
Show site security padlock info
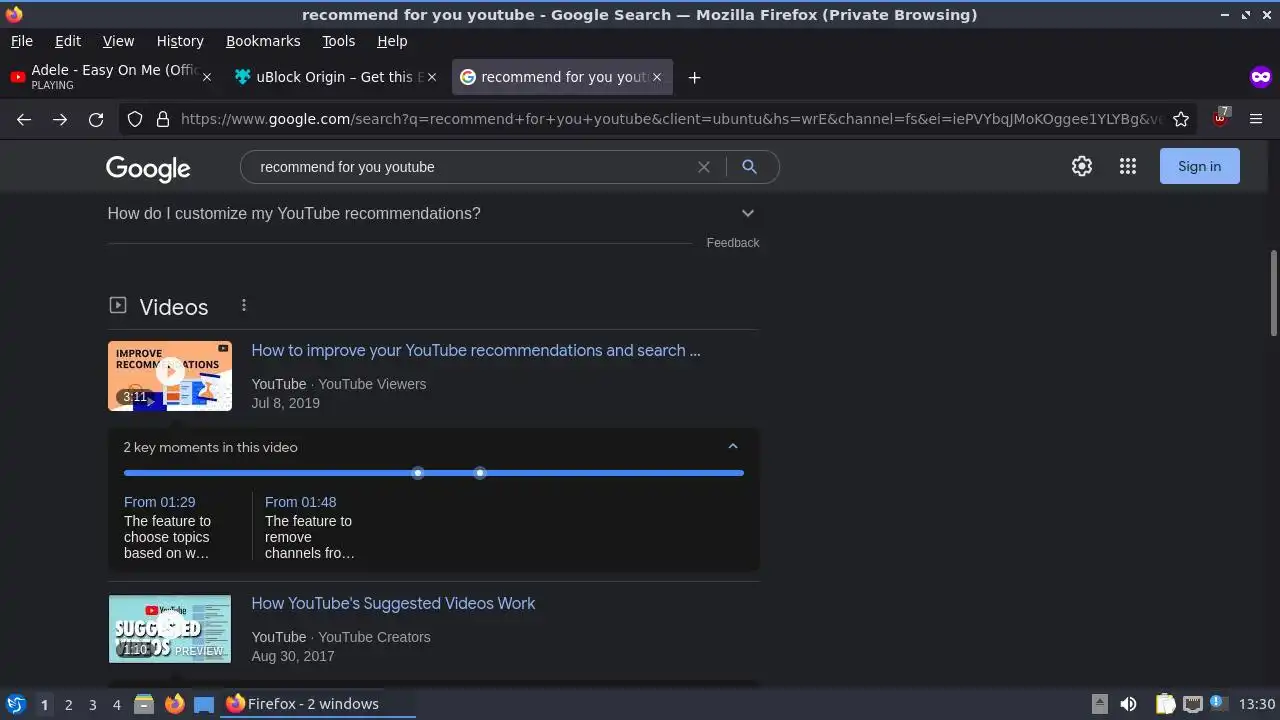(163, 119)
